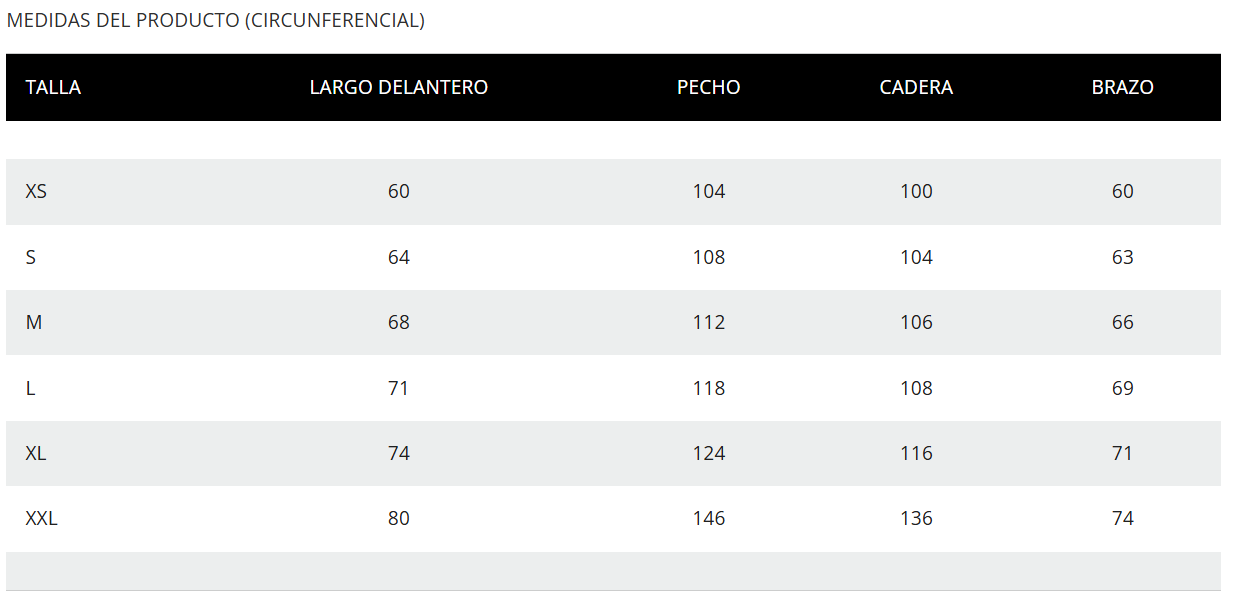This screenshot has width=1237, height=610.
Task: Click the CADERA column header
Action: 916,87
